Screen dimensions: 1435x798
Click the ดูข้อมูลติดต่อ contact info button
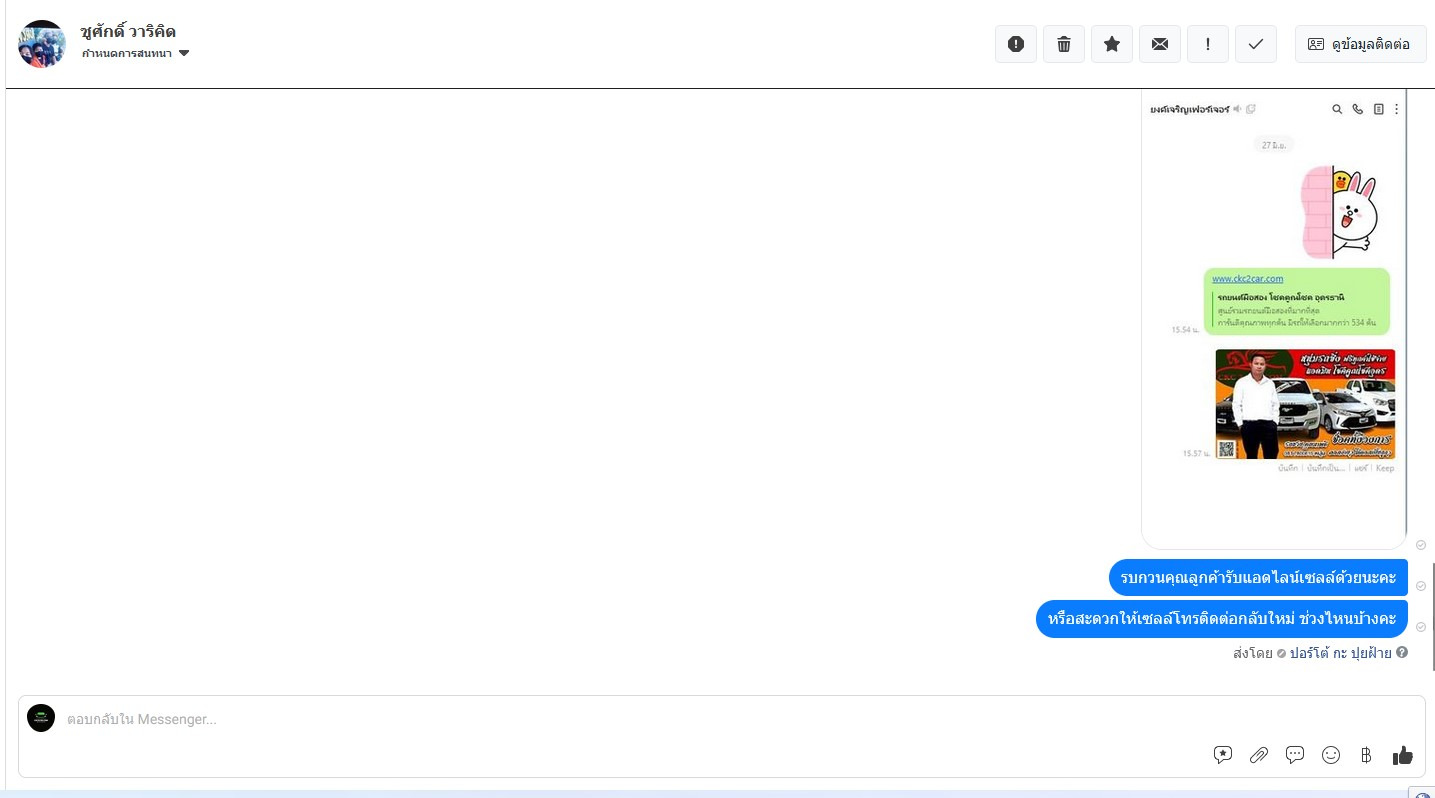click(1360, 44)
